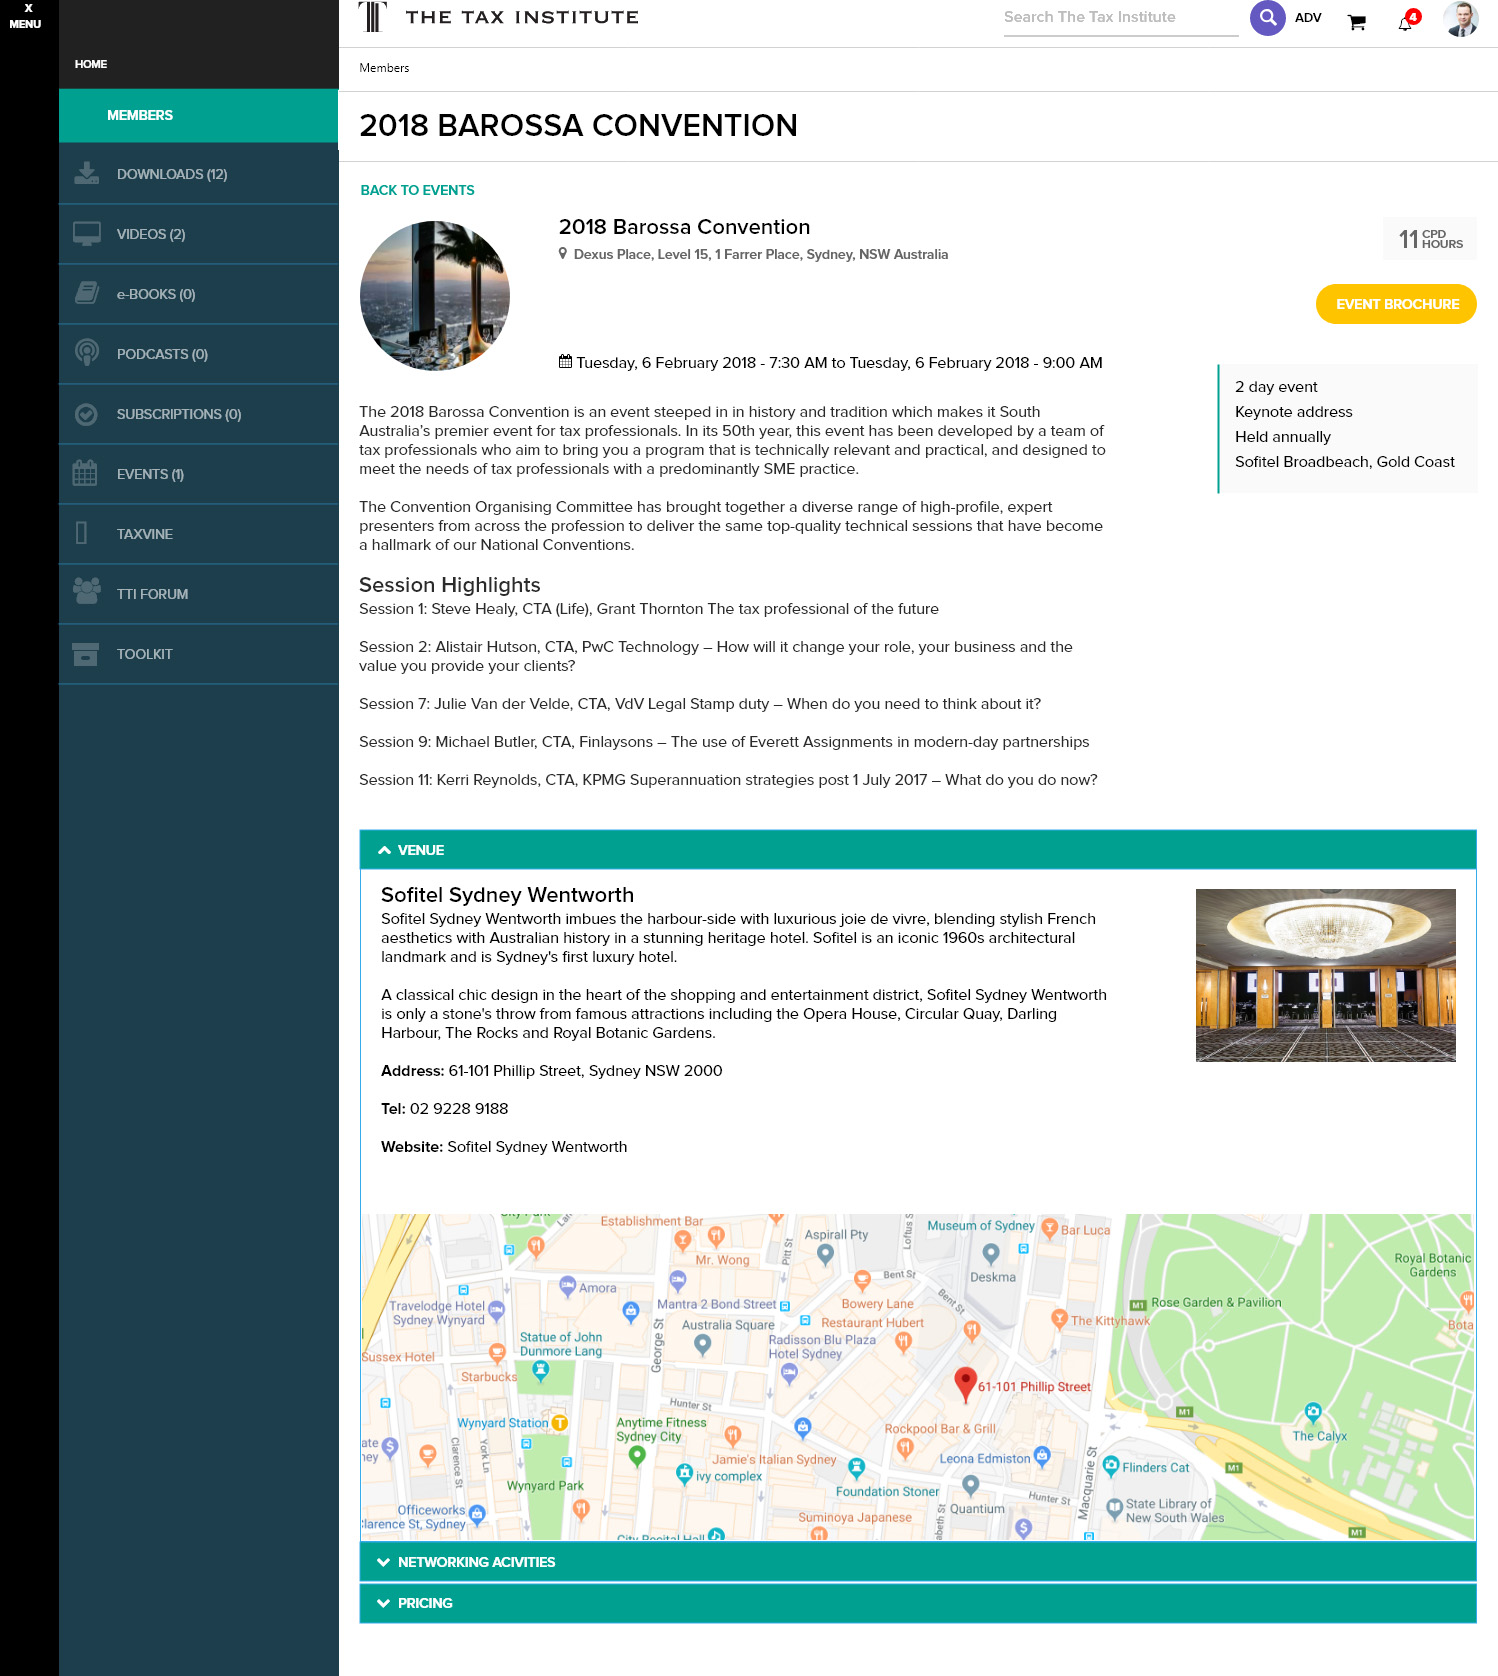Image resolution: width=1498 pixels, height=1676 pixels.
Task: Open Podcasts (0) in sidebar
Action: click(x=199, y=354)
